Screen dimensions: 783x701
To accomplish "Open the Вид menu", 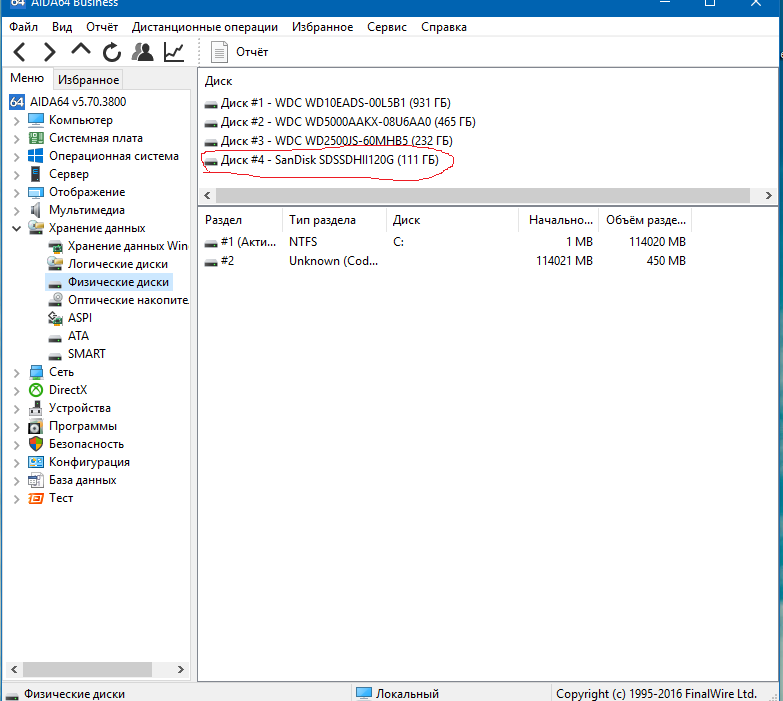I will 62,27.
